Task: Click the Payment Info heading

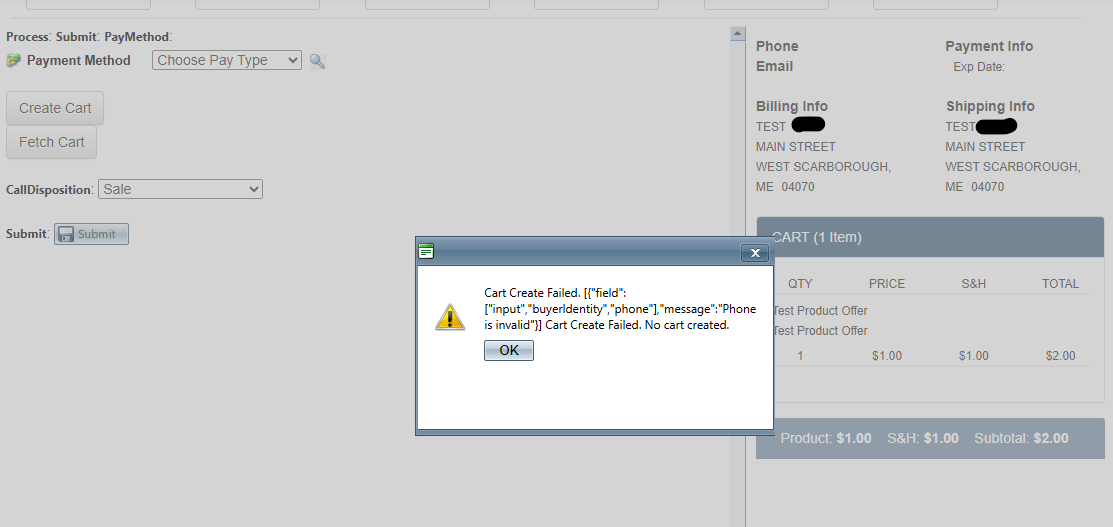Action: pyautogui.click(x=989, y=46)
